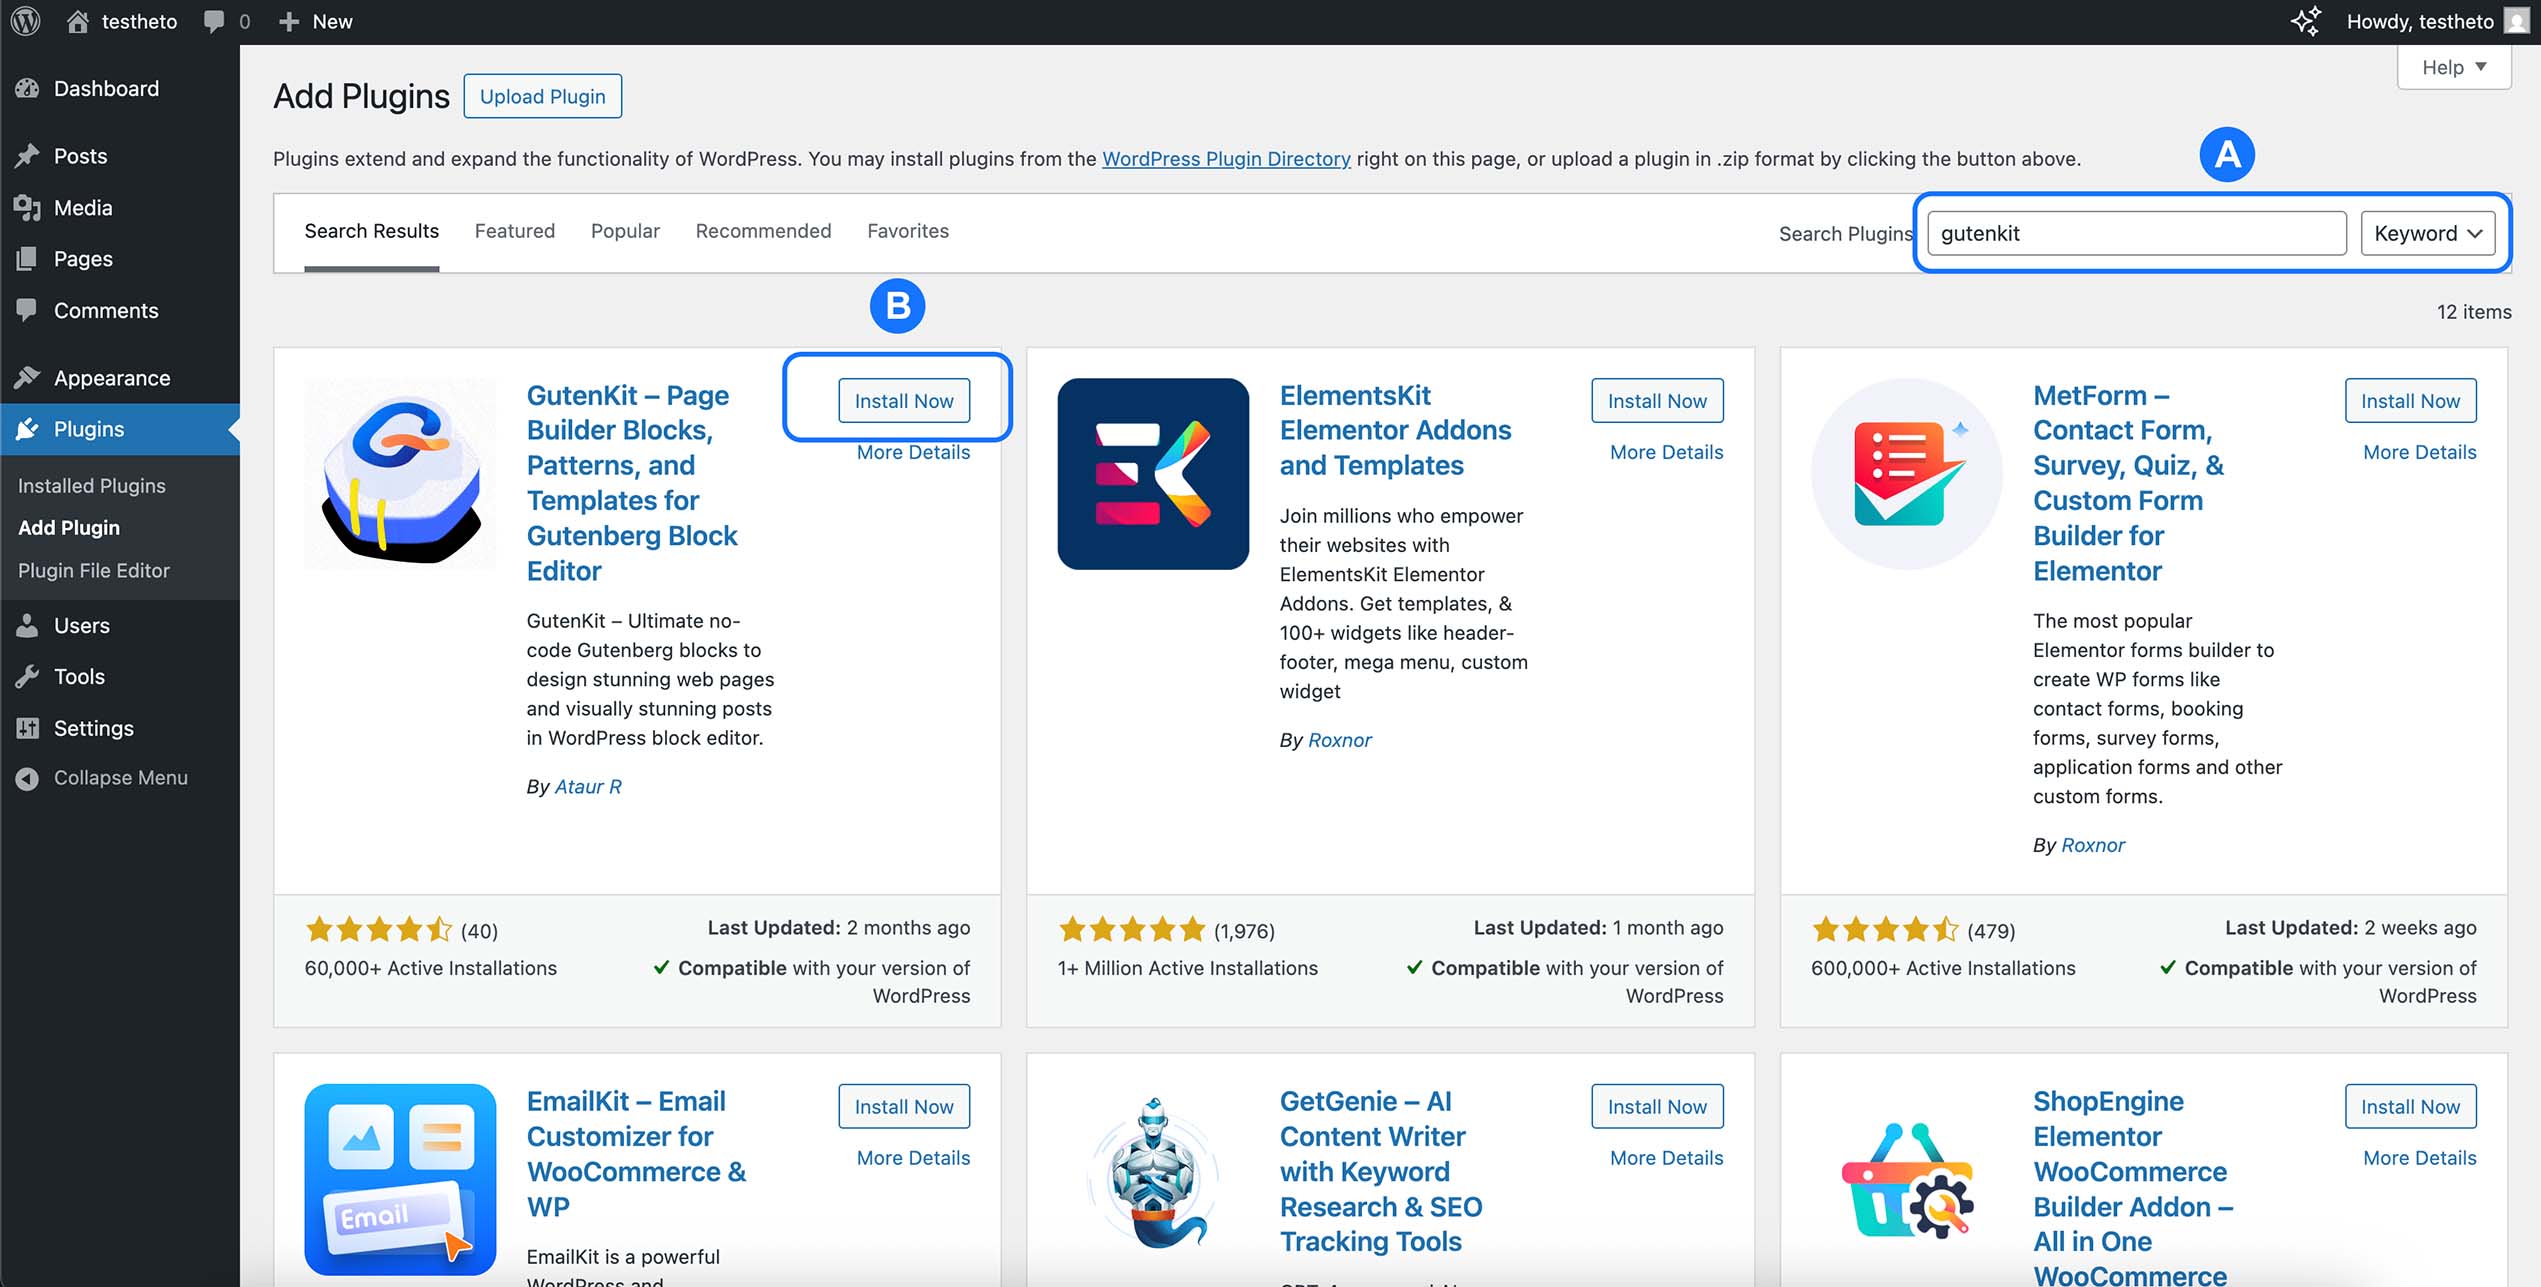Select the Appearance paintbrush icon
This screenshot has width=2541, height=1287.
(28, 378)
